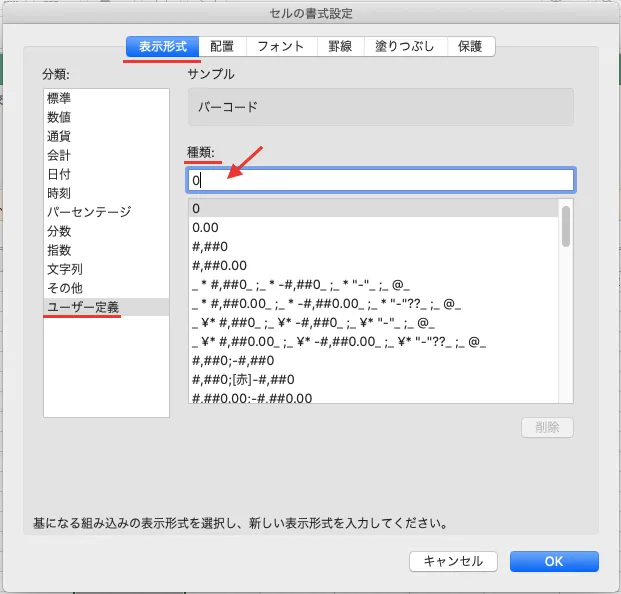621x594 pixels.
Task: Click the 種類 format input field
Action: pos(381,180)
